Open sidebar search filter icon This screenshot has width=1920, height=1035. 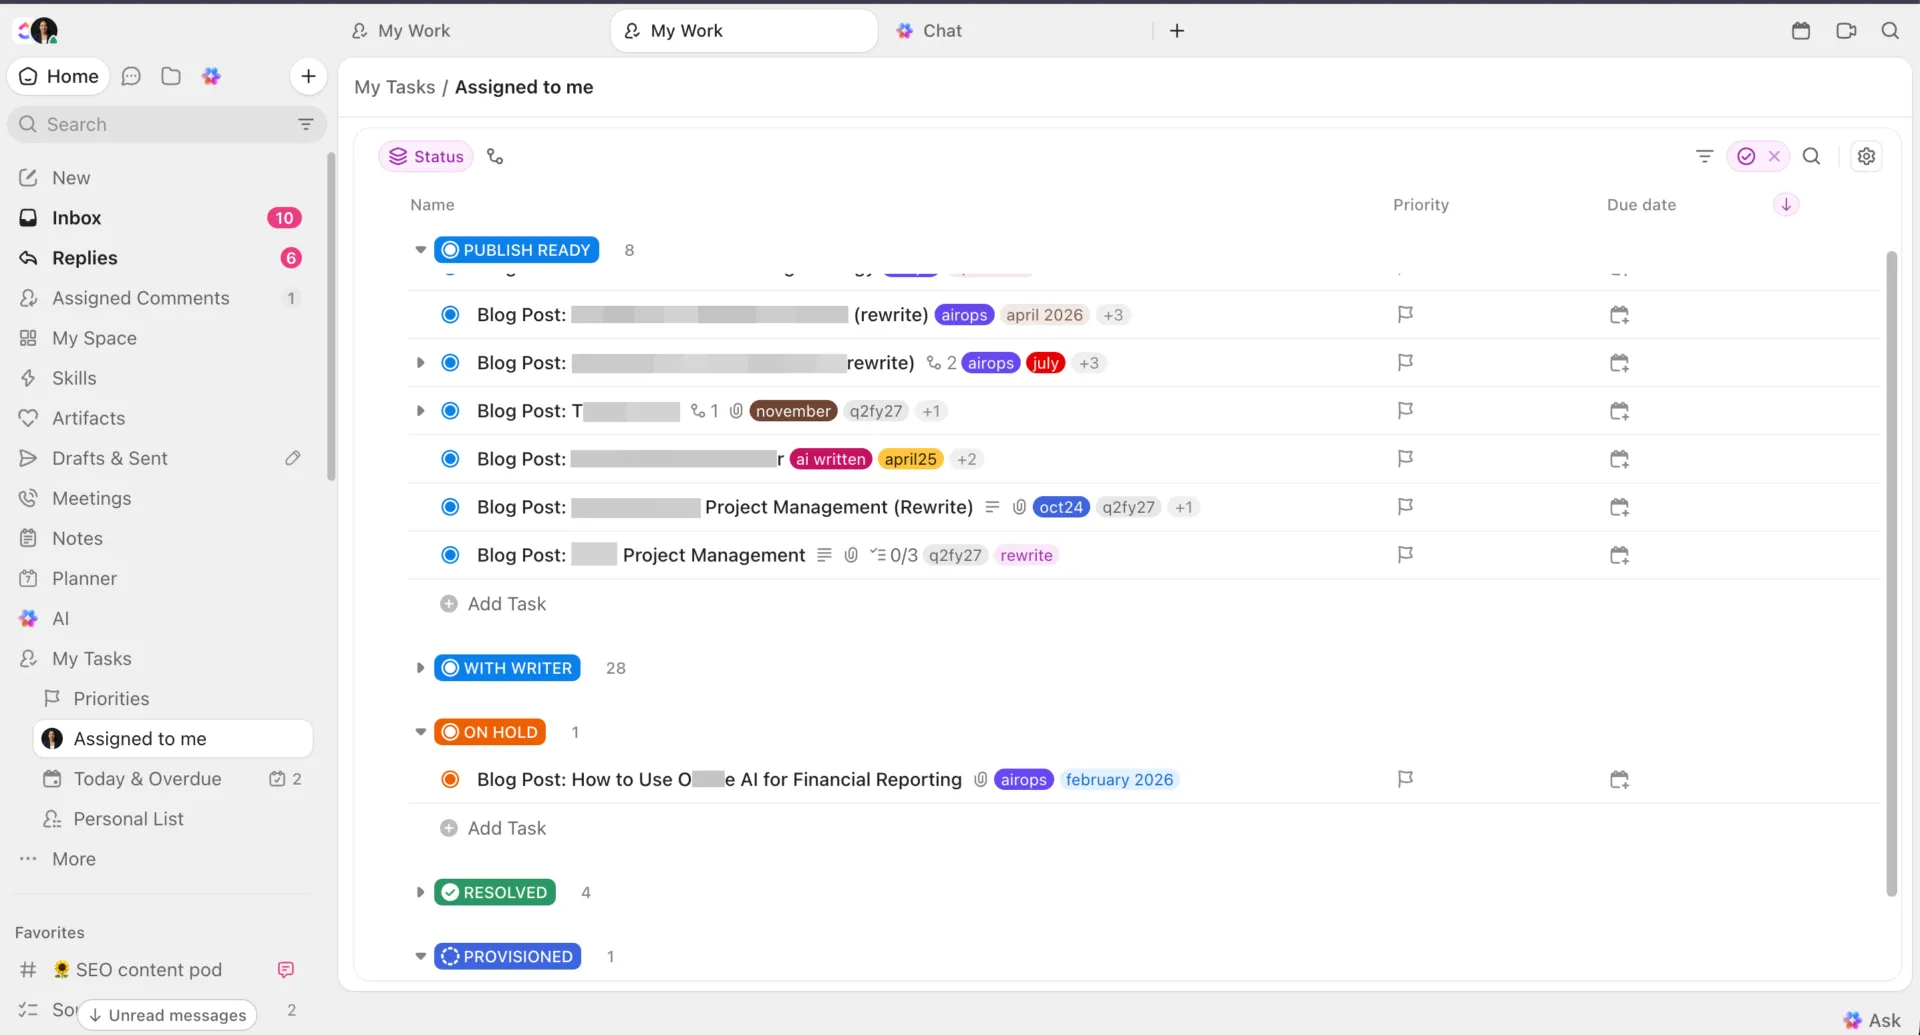click(x=306, y=124)
